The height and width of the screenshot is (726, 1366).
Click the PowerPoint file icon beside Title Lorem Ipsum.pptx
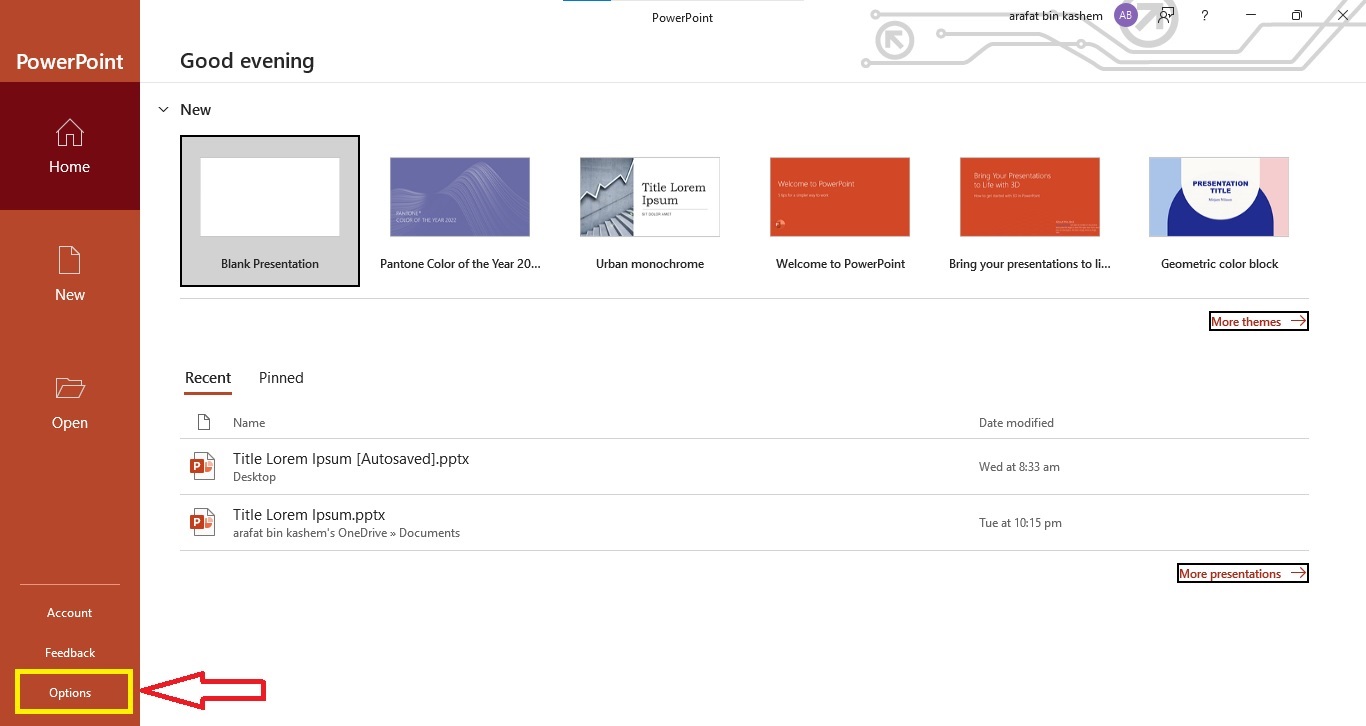point(202,521)
